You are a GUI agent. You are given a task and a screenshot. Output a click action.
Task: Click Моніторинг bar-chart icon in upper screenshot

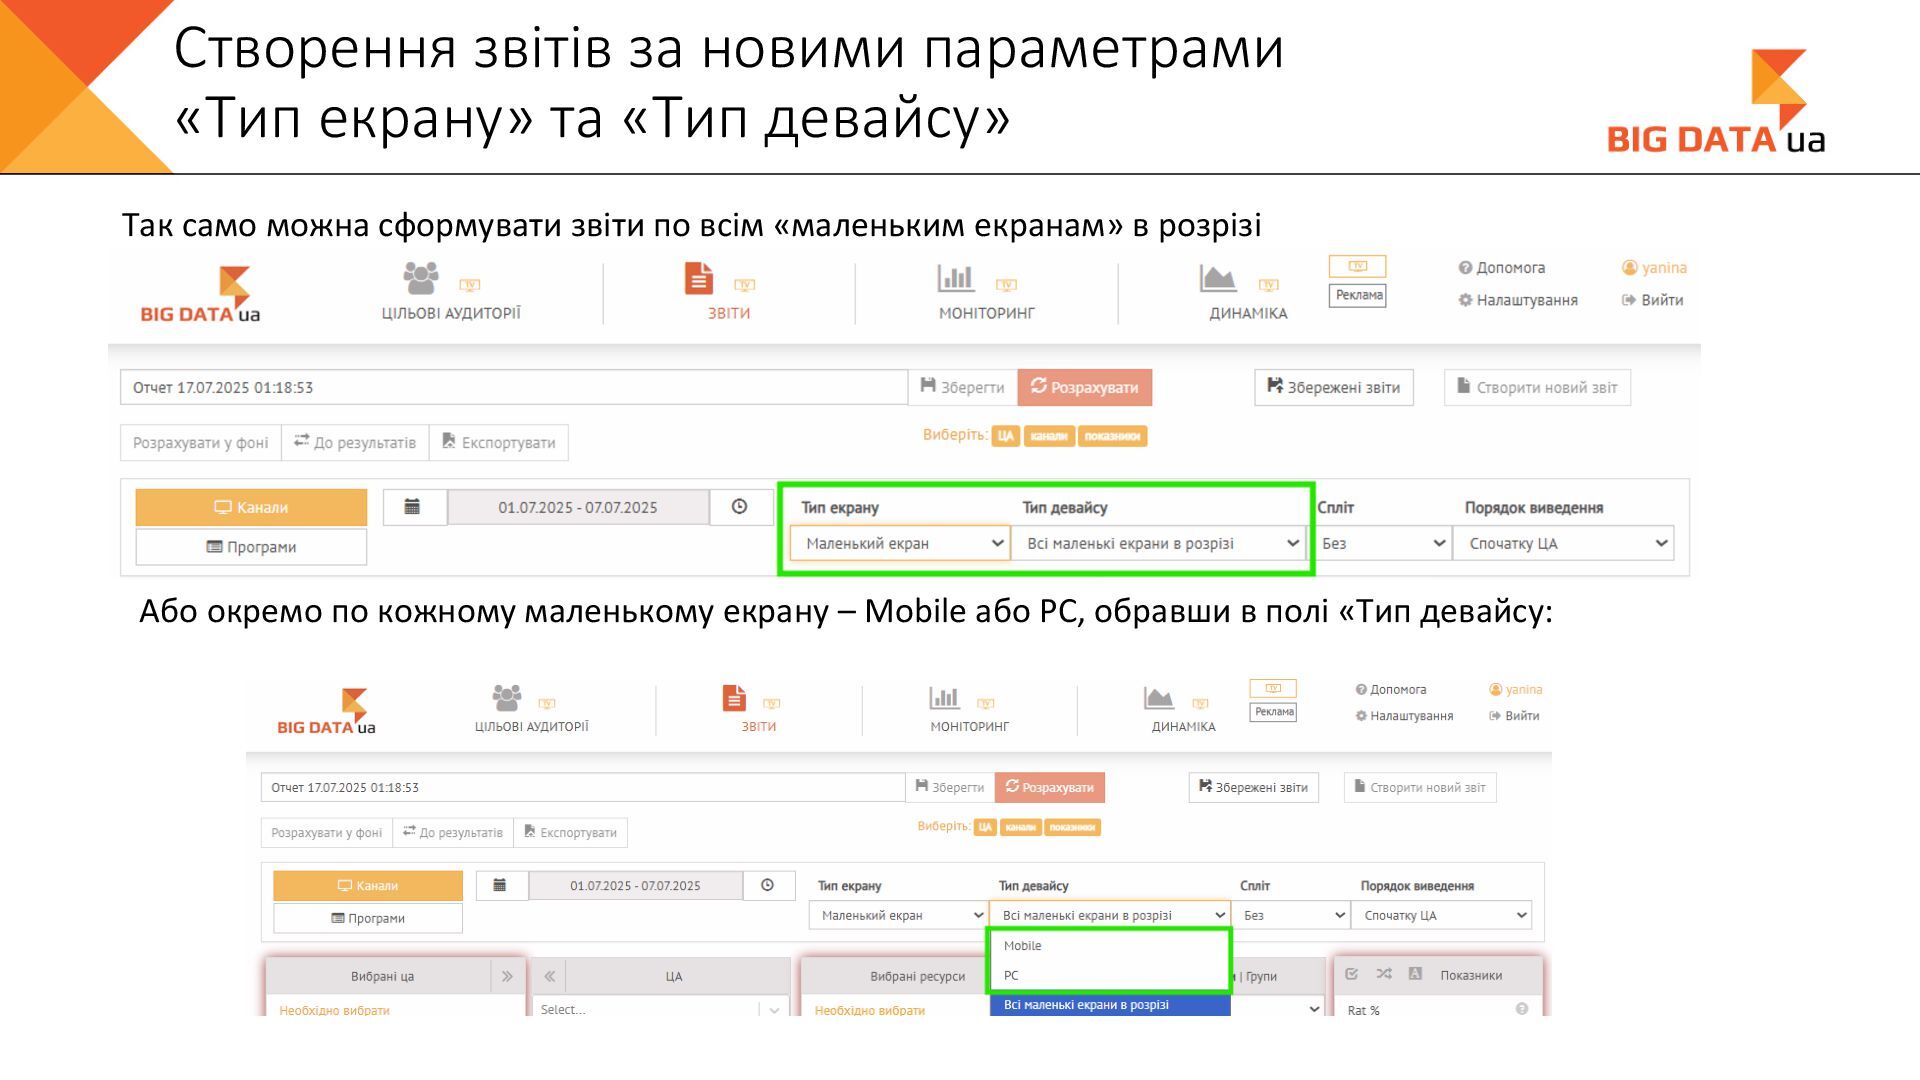(x=955, y=278)
